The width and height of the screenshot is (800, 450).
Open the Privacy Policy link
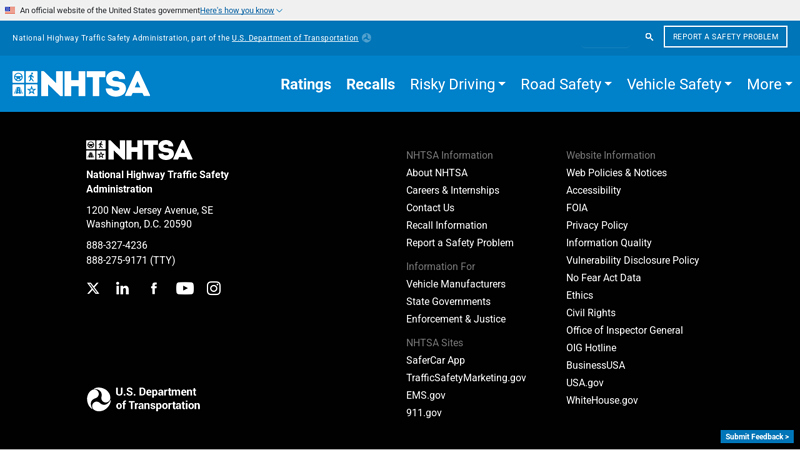tap(596, 225)
